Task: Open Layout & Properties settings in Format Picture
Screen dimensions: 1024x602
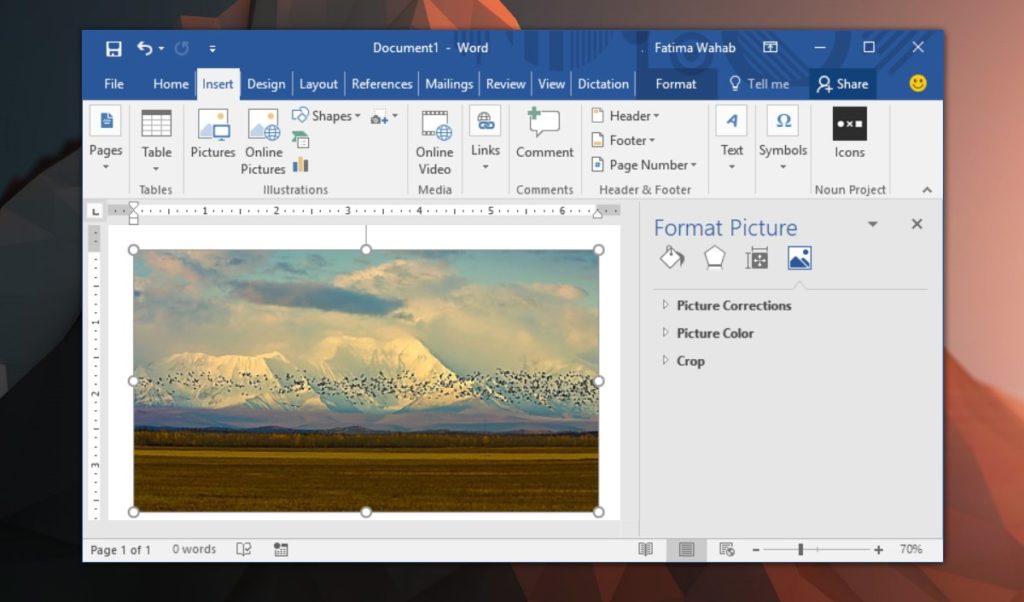Action: coord(757,257)
